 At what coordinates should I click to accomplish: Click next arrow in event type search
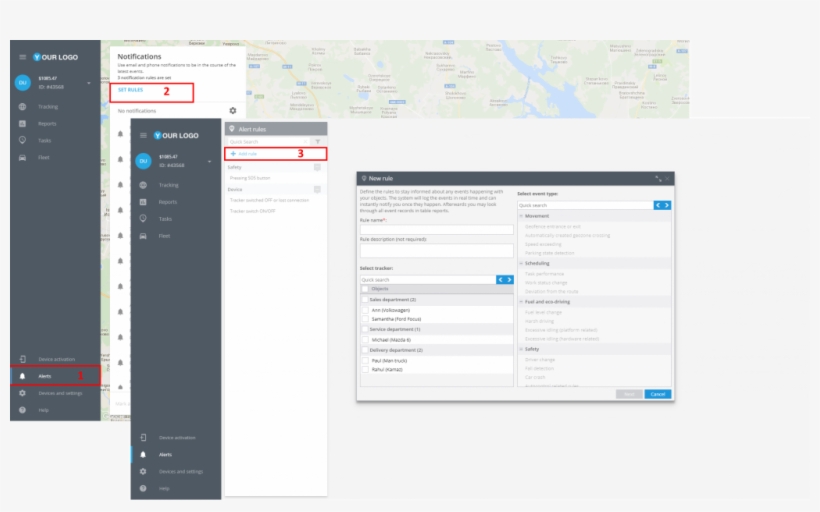click(x=667, y=205)
